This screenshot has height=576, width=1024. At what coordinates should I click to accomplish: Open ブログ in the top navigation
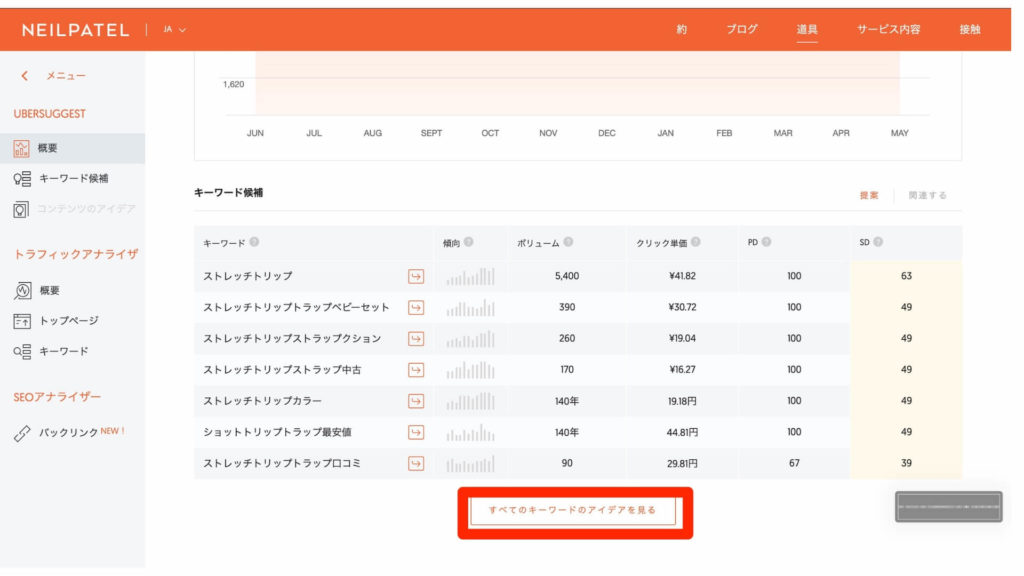coord(742,30)
